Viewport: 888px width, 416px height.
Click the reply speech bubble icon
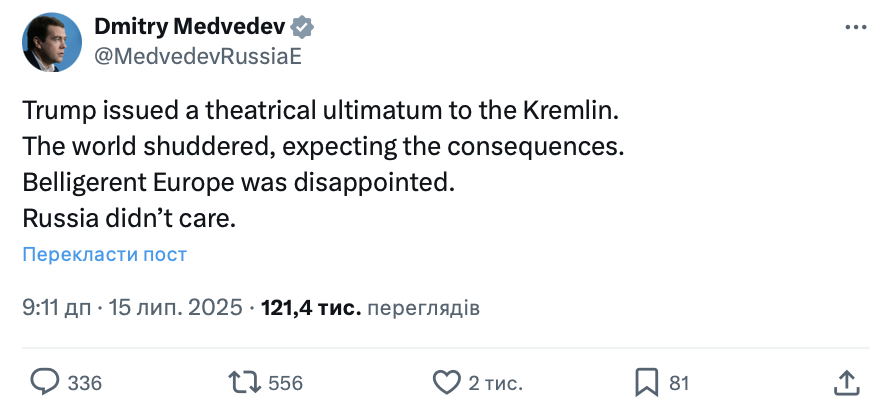tap(46, 381)
